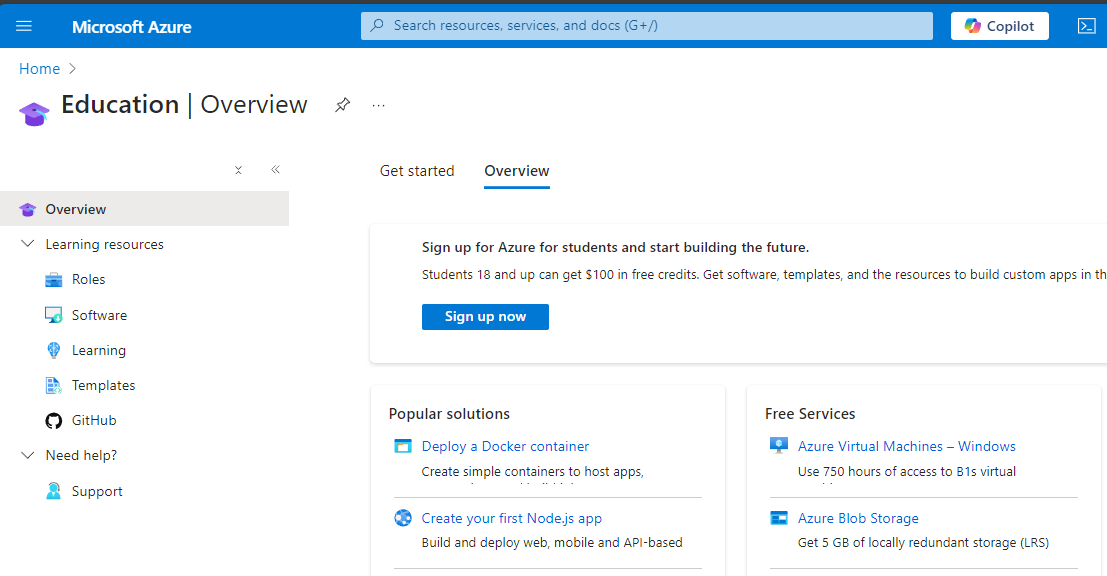The height and width of the screenshot is (576, 1107).
Task: Go to Home via breadcrumb
Action: point(40,68)
